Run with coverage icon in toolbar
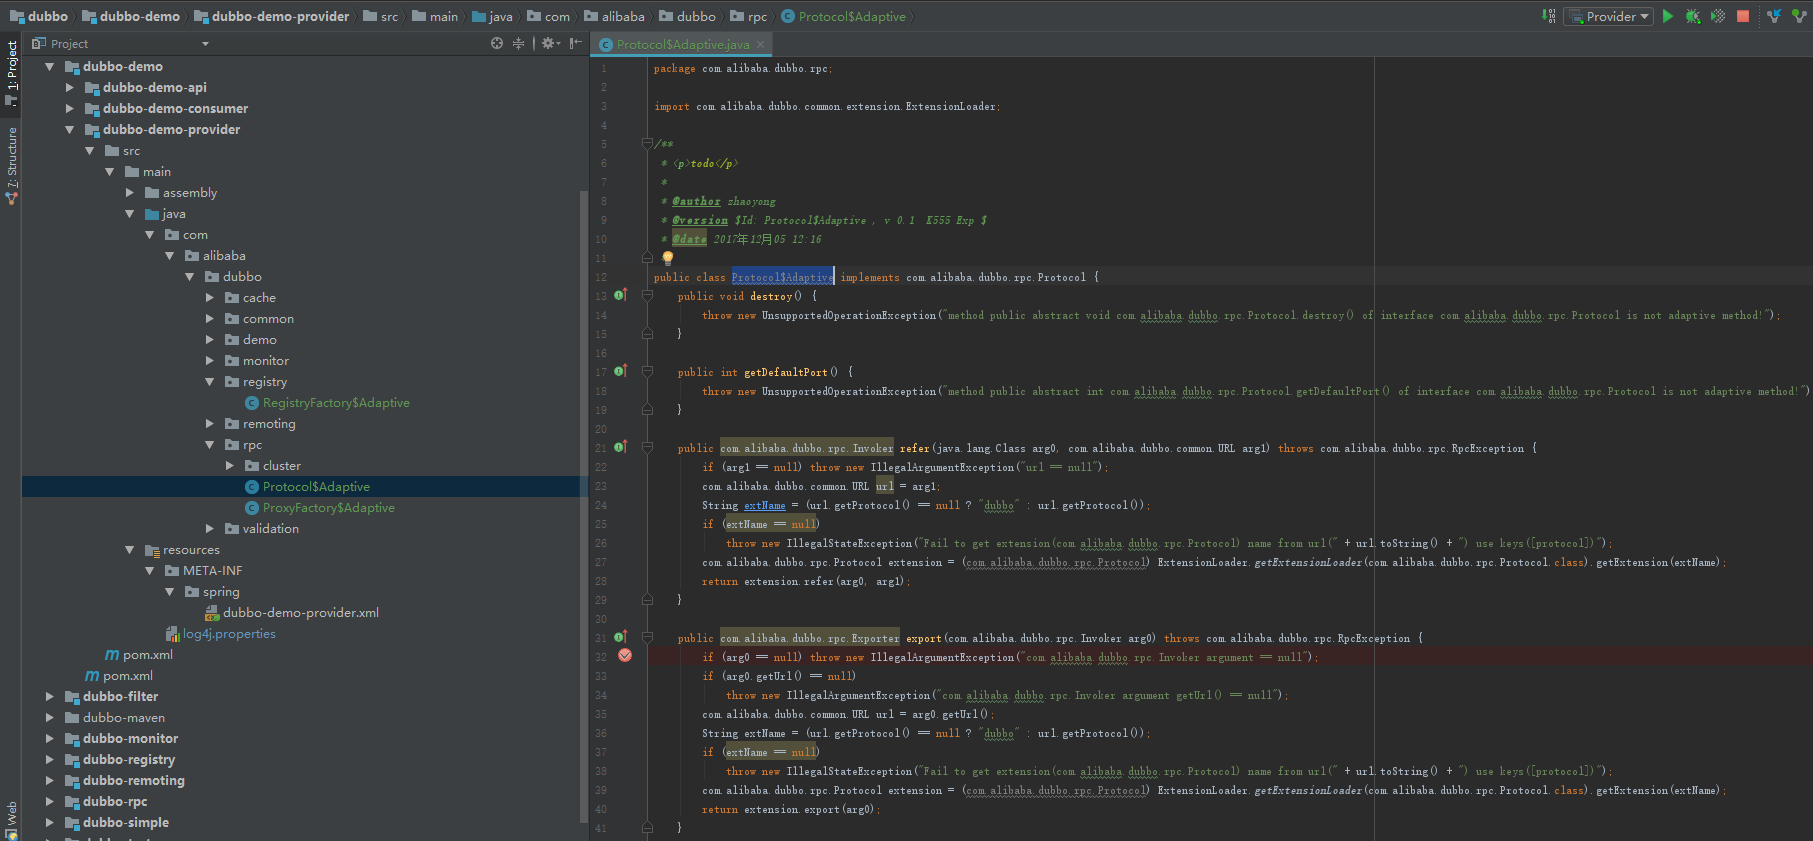1813x841 pixels. pyautogui.click(x=1717, y=16)
